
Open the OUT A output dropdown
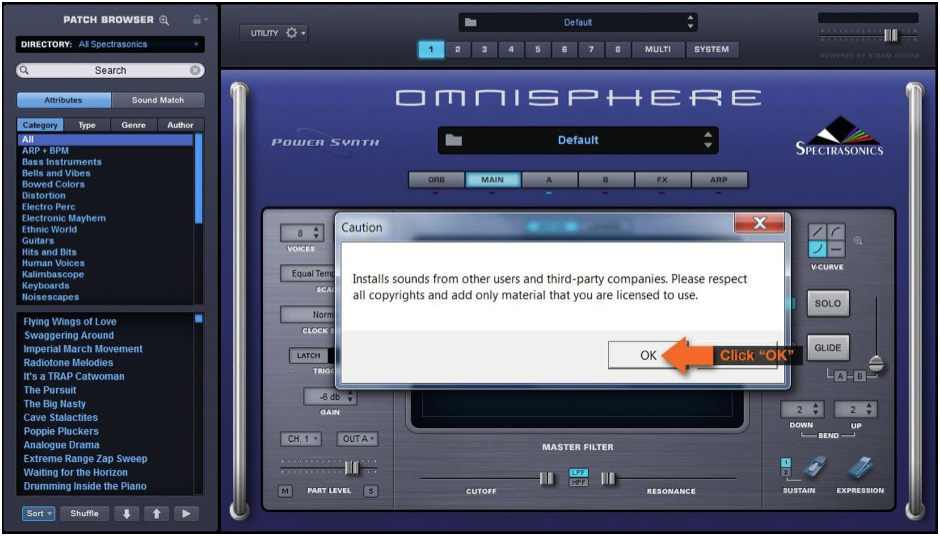tap(357, 439)
